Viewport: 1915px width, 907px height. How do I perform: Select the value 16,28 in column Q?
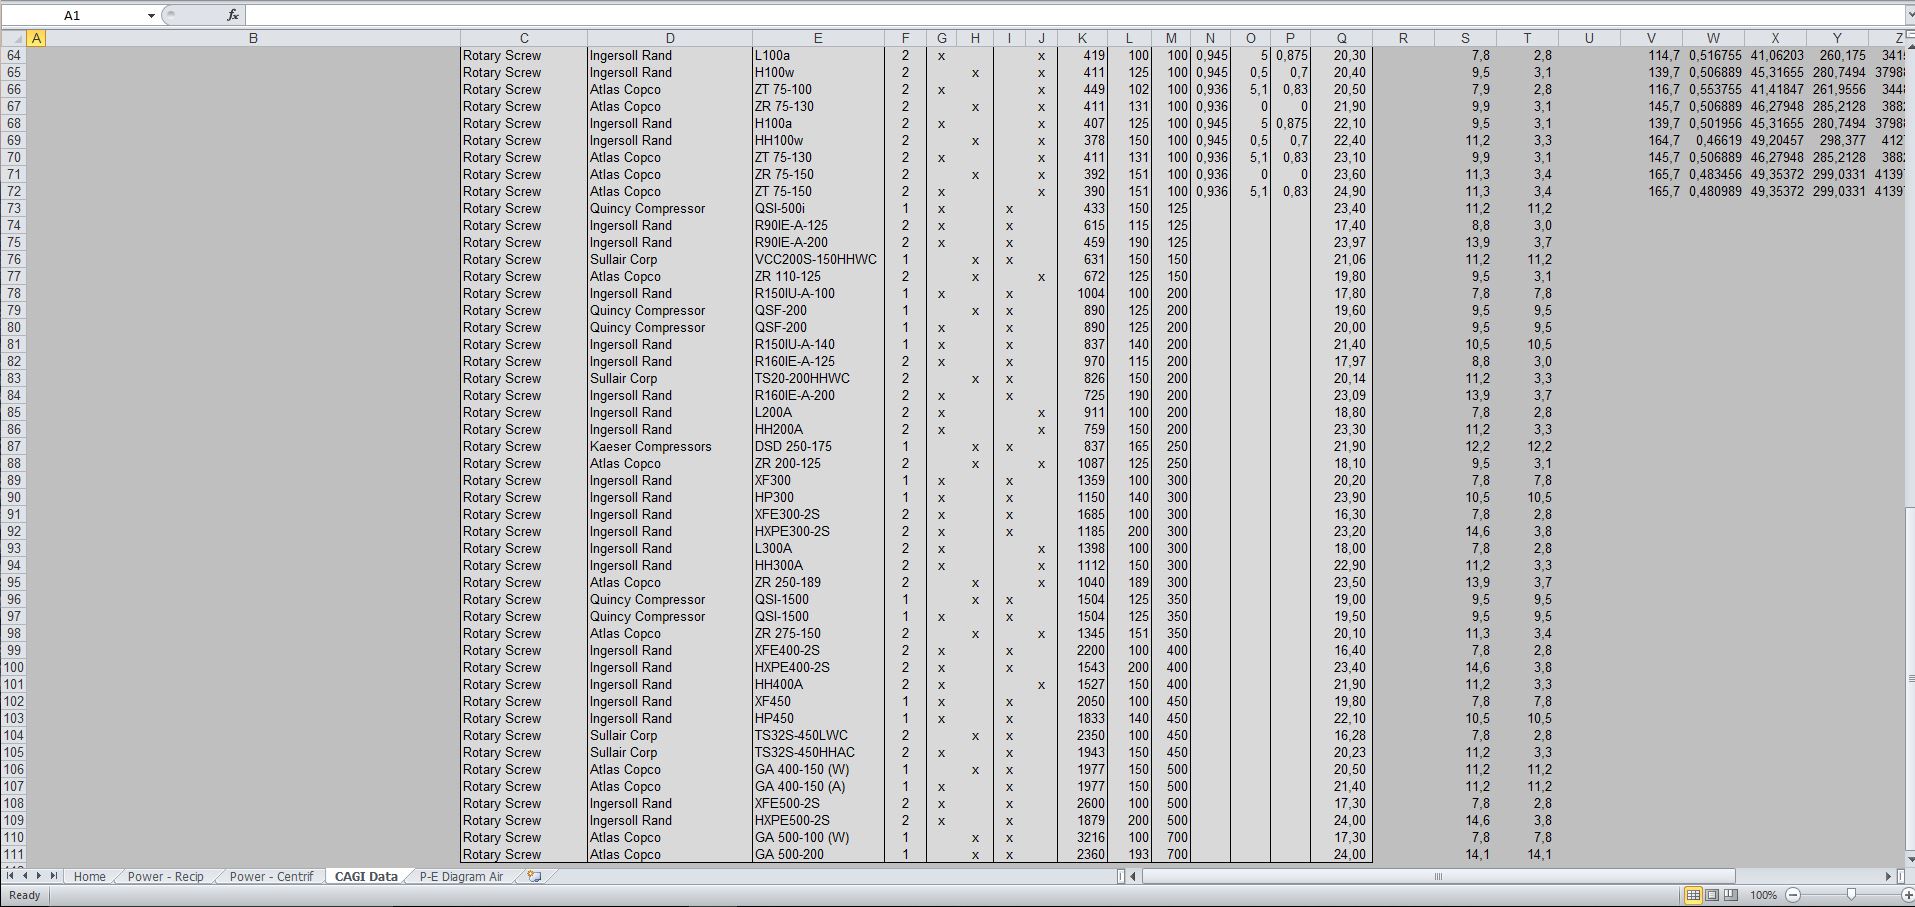coord(1341,735)
